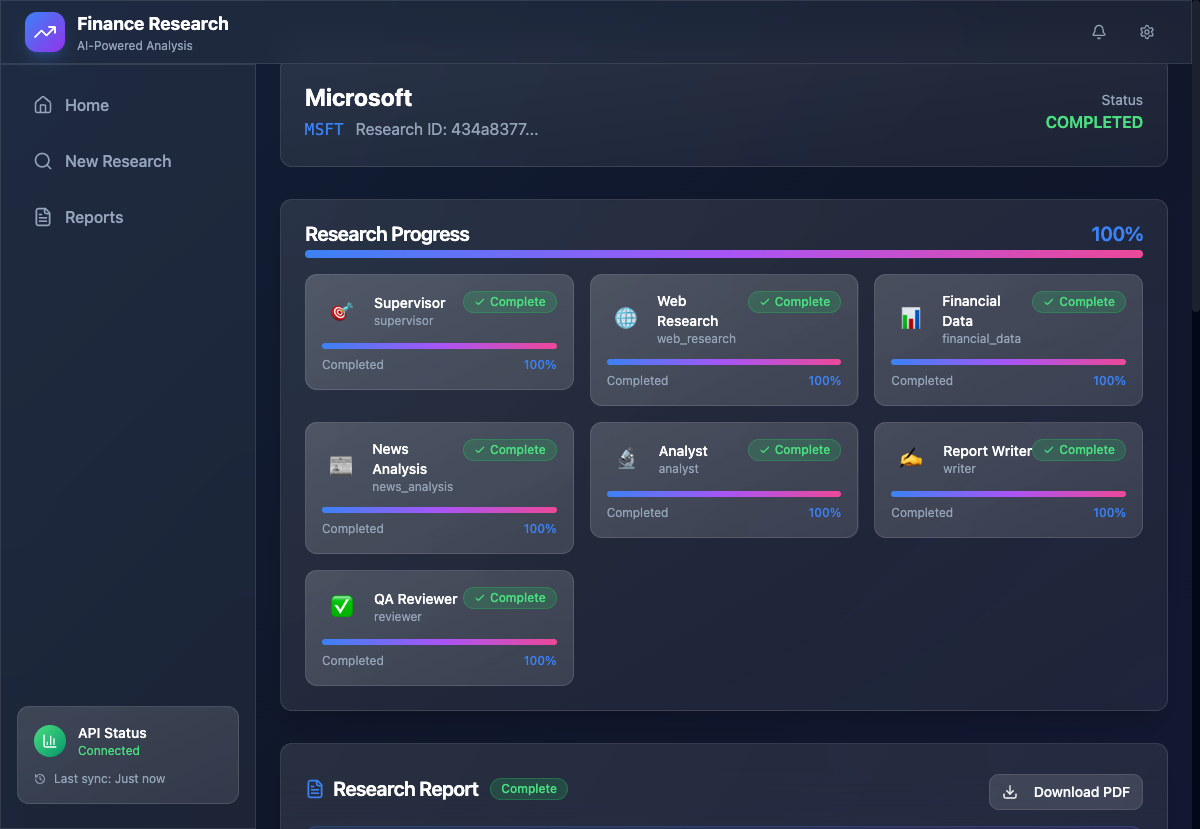Click the Financial Data bar chart icon

pos(911,318)
